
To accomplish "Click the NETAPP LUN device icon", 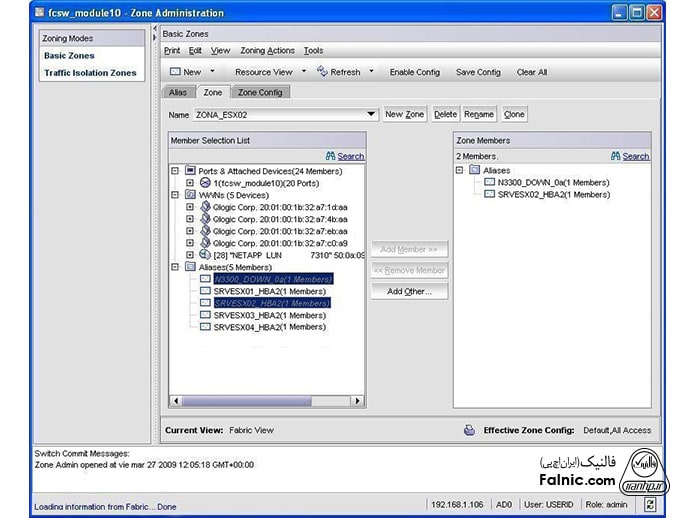I will coord(205,255).
